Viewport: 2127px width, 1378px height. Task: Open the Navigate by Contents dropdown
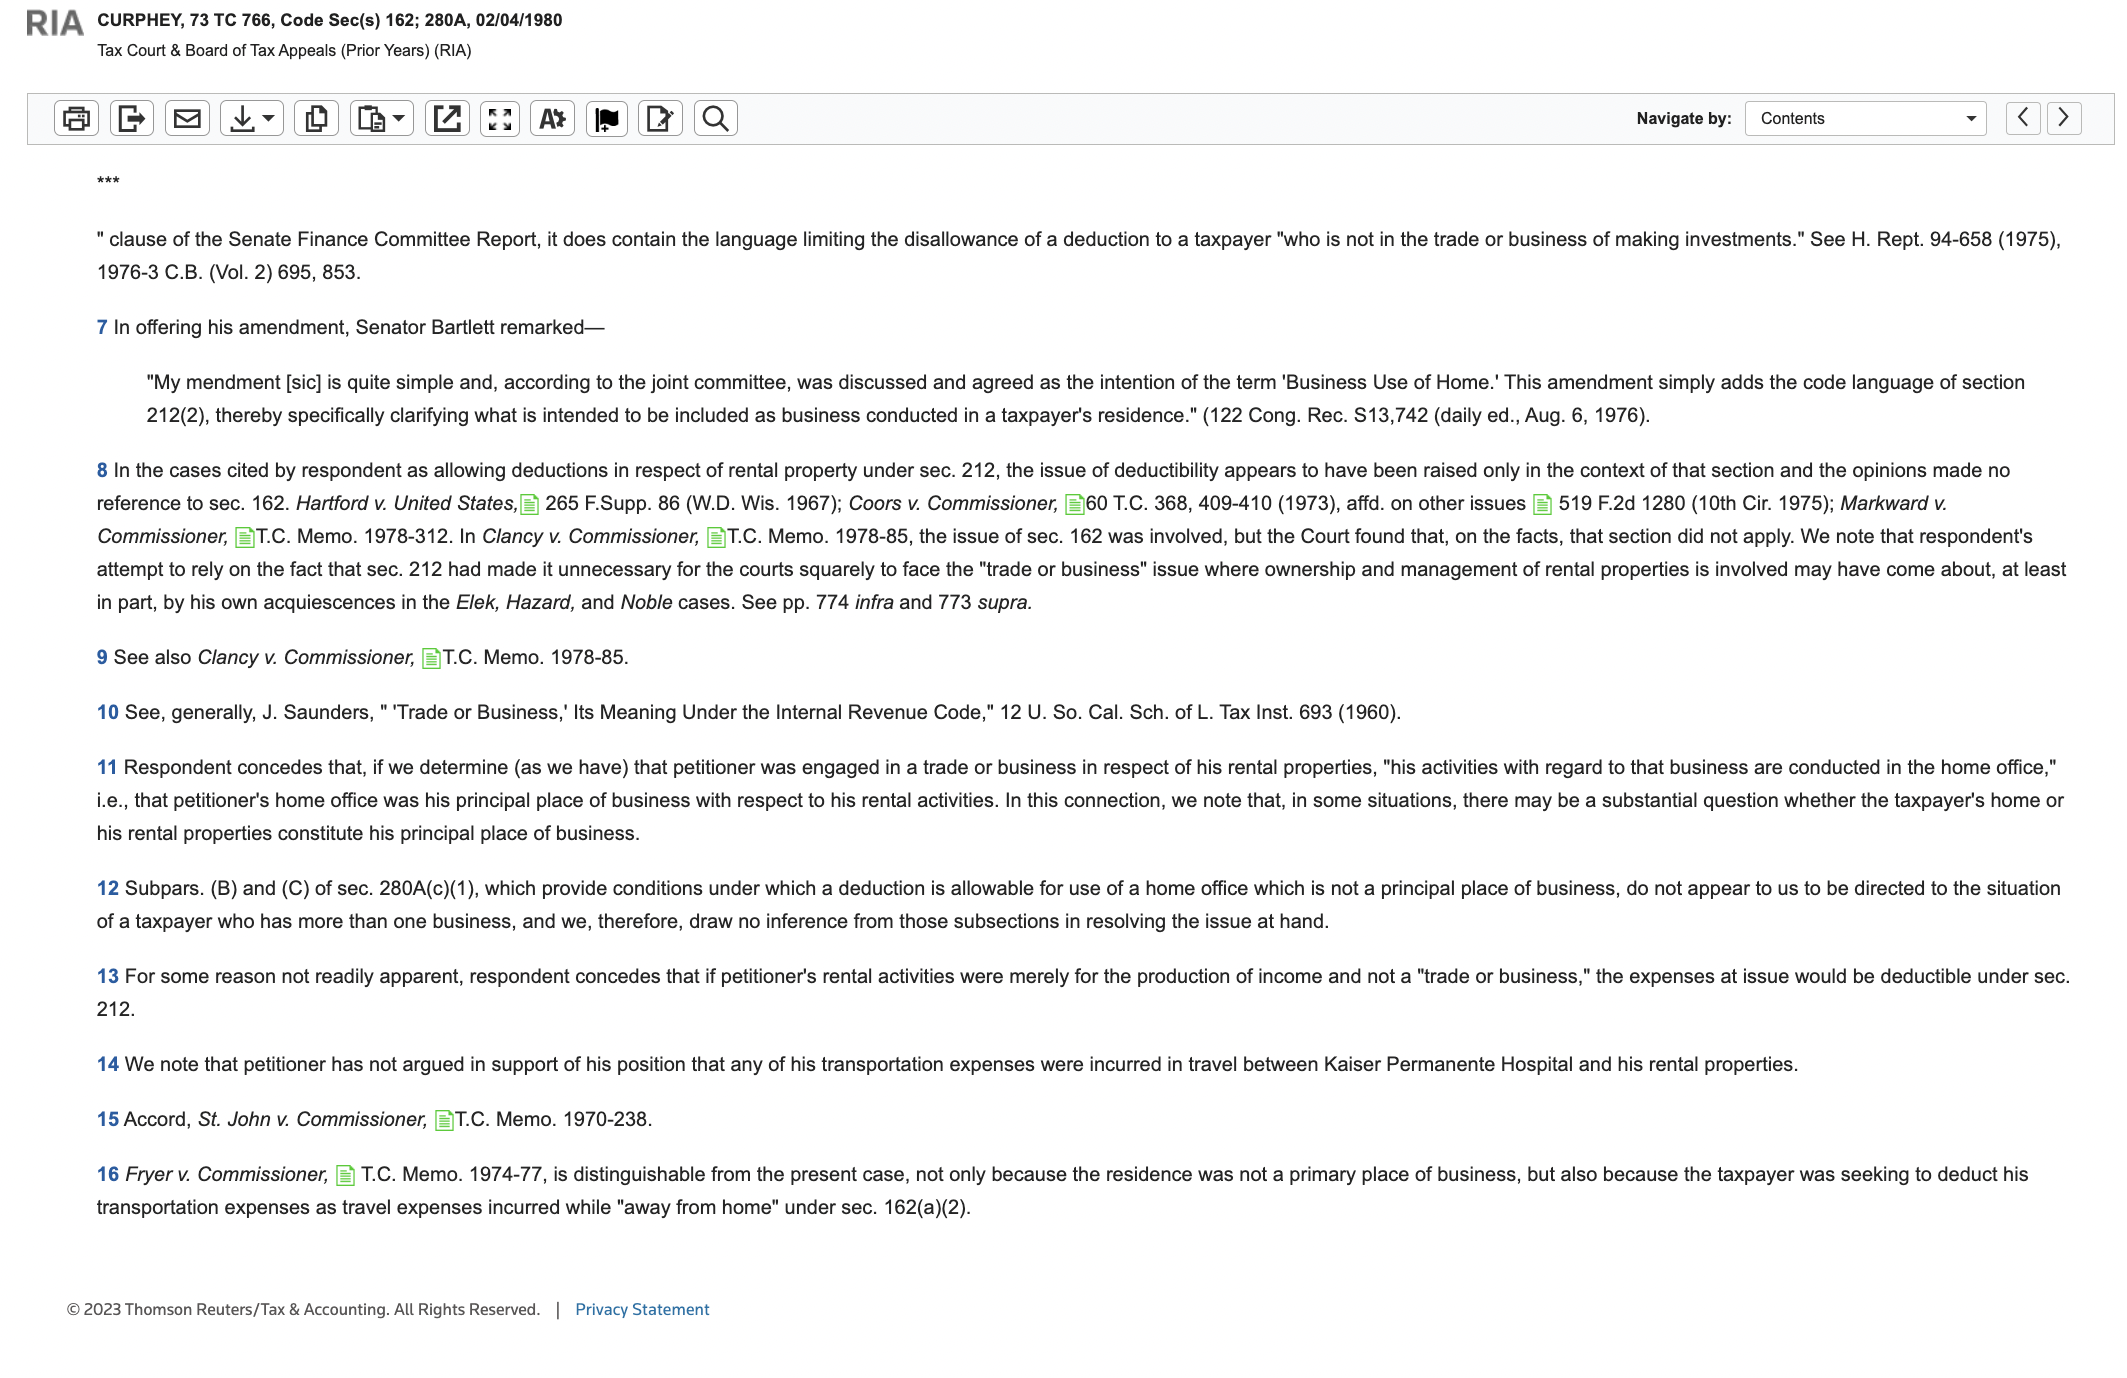pos(1865,119)
